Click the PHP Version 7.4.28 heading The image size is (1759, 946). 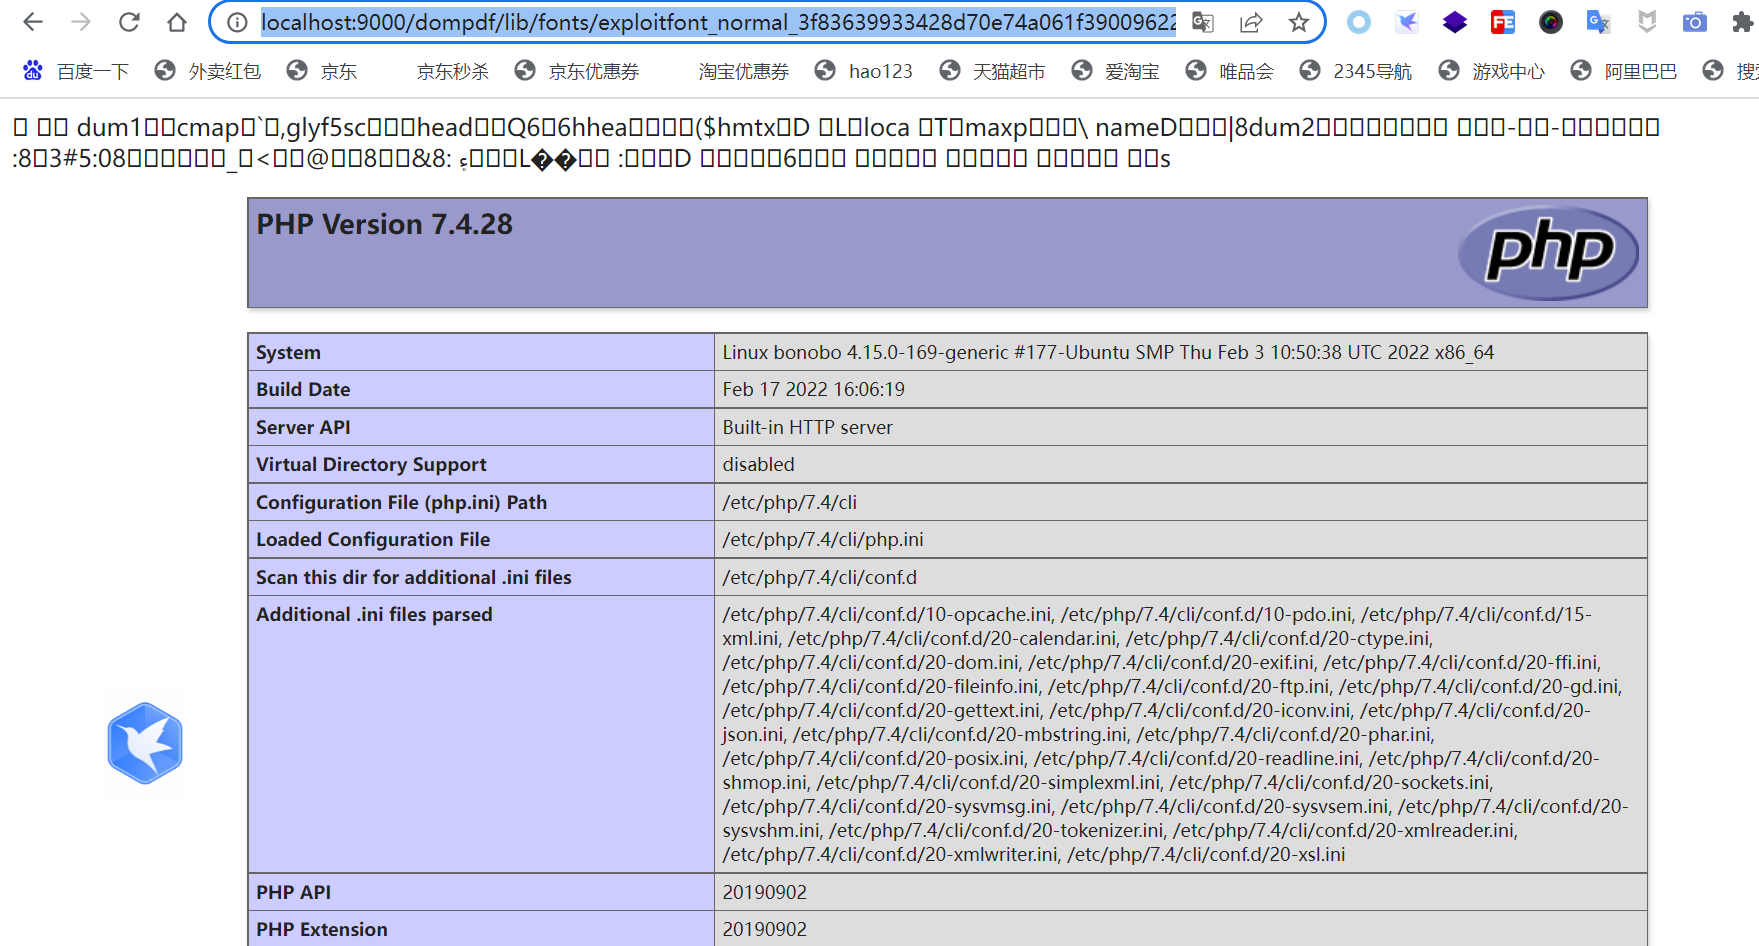coord(384,224)
